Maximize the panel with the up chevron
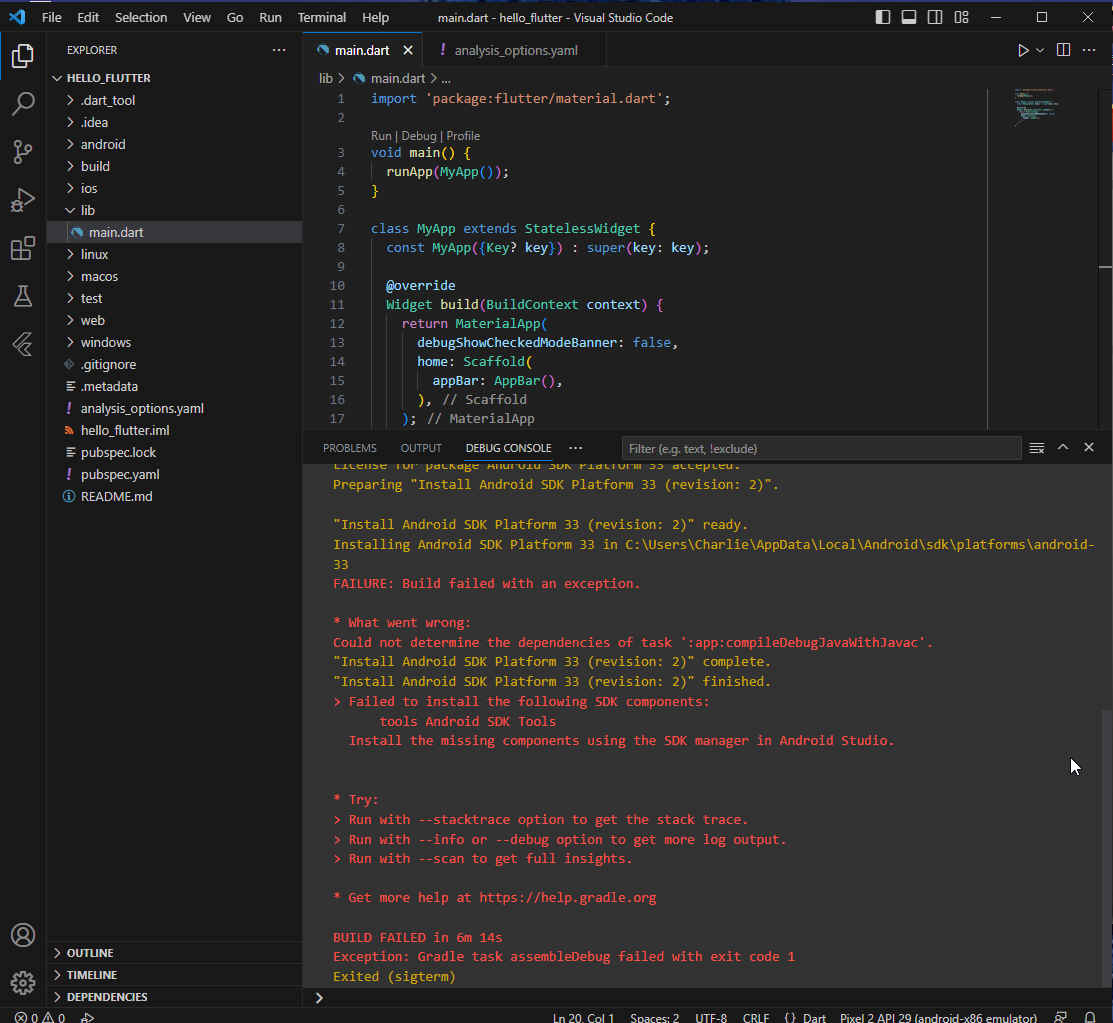The height and width of the screenshot is (1023, 1113). tap(1063, 447)
